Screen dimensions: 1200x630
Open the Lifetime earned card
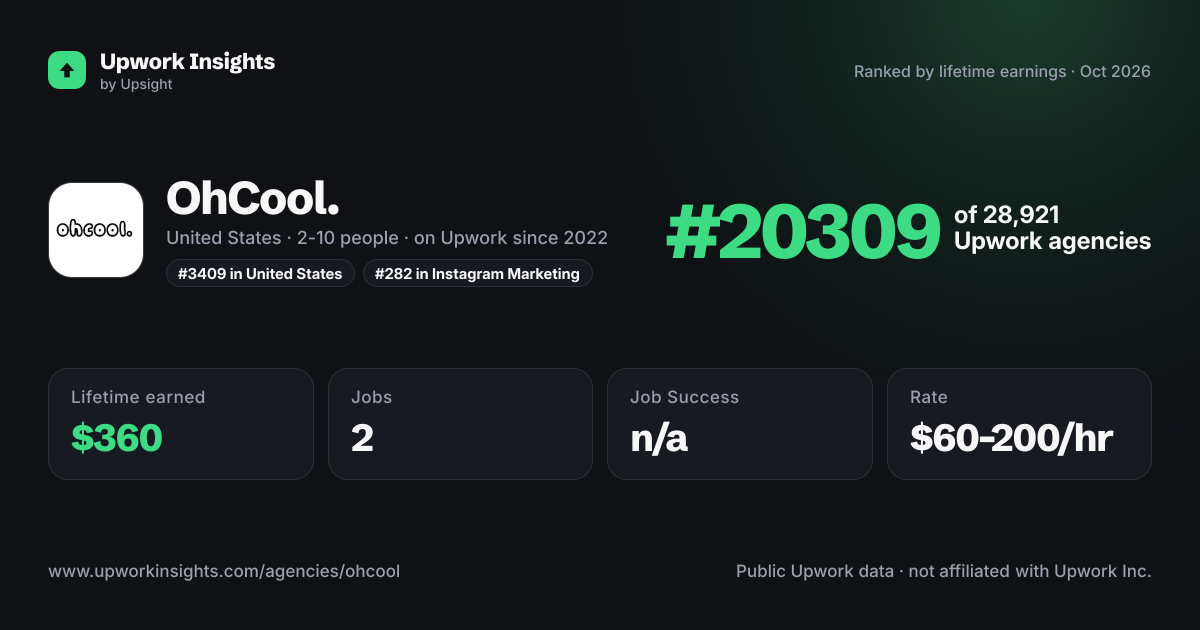coord(181,424)
